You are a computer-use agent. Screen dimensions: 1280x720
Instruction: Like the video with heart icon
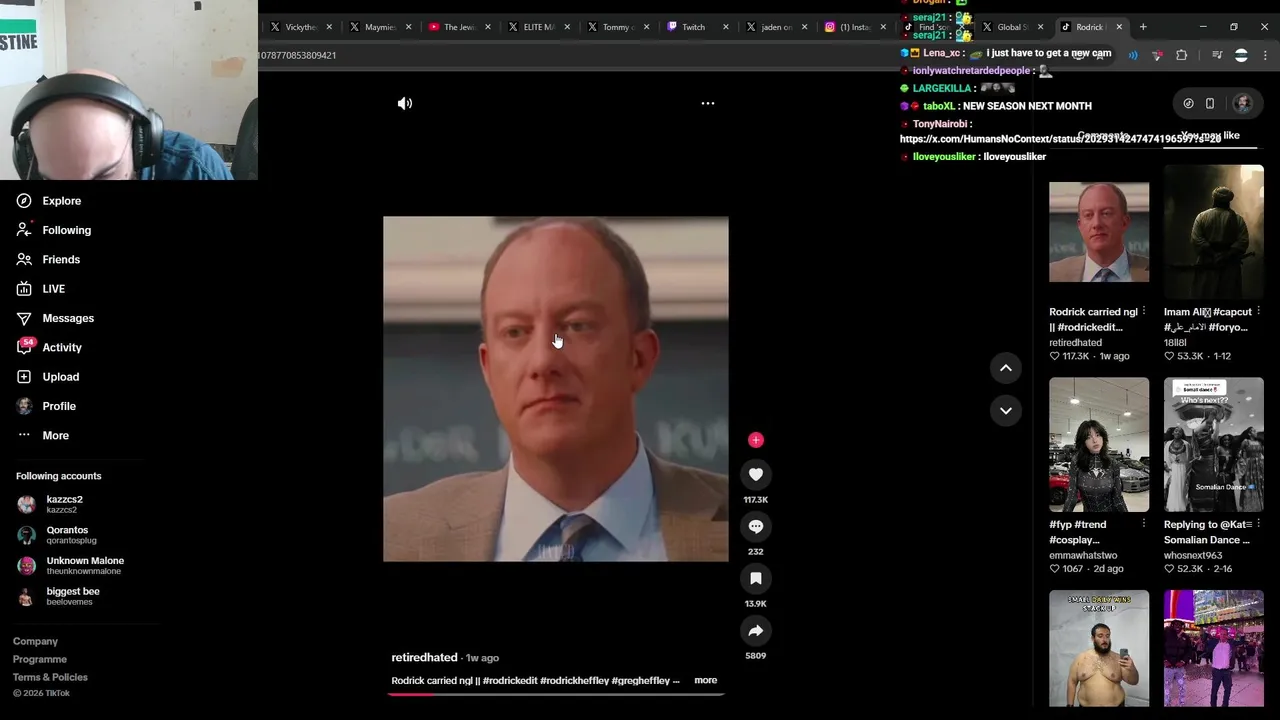coord(756,474)
